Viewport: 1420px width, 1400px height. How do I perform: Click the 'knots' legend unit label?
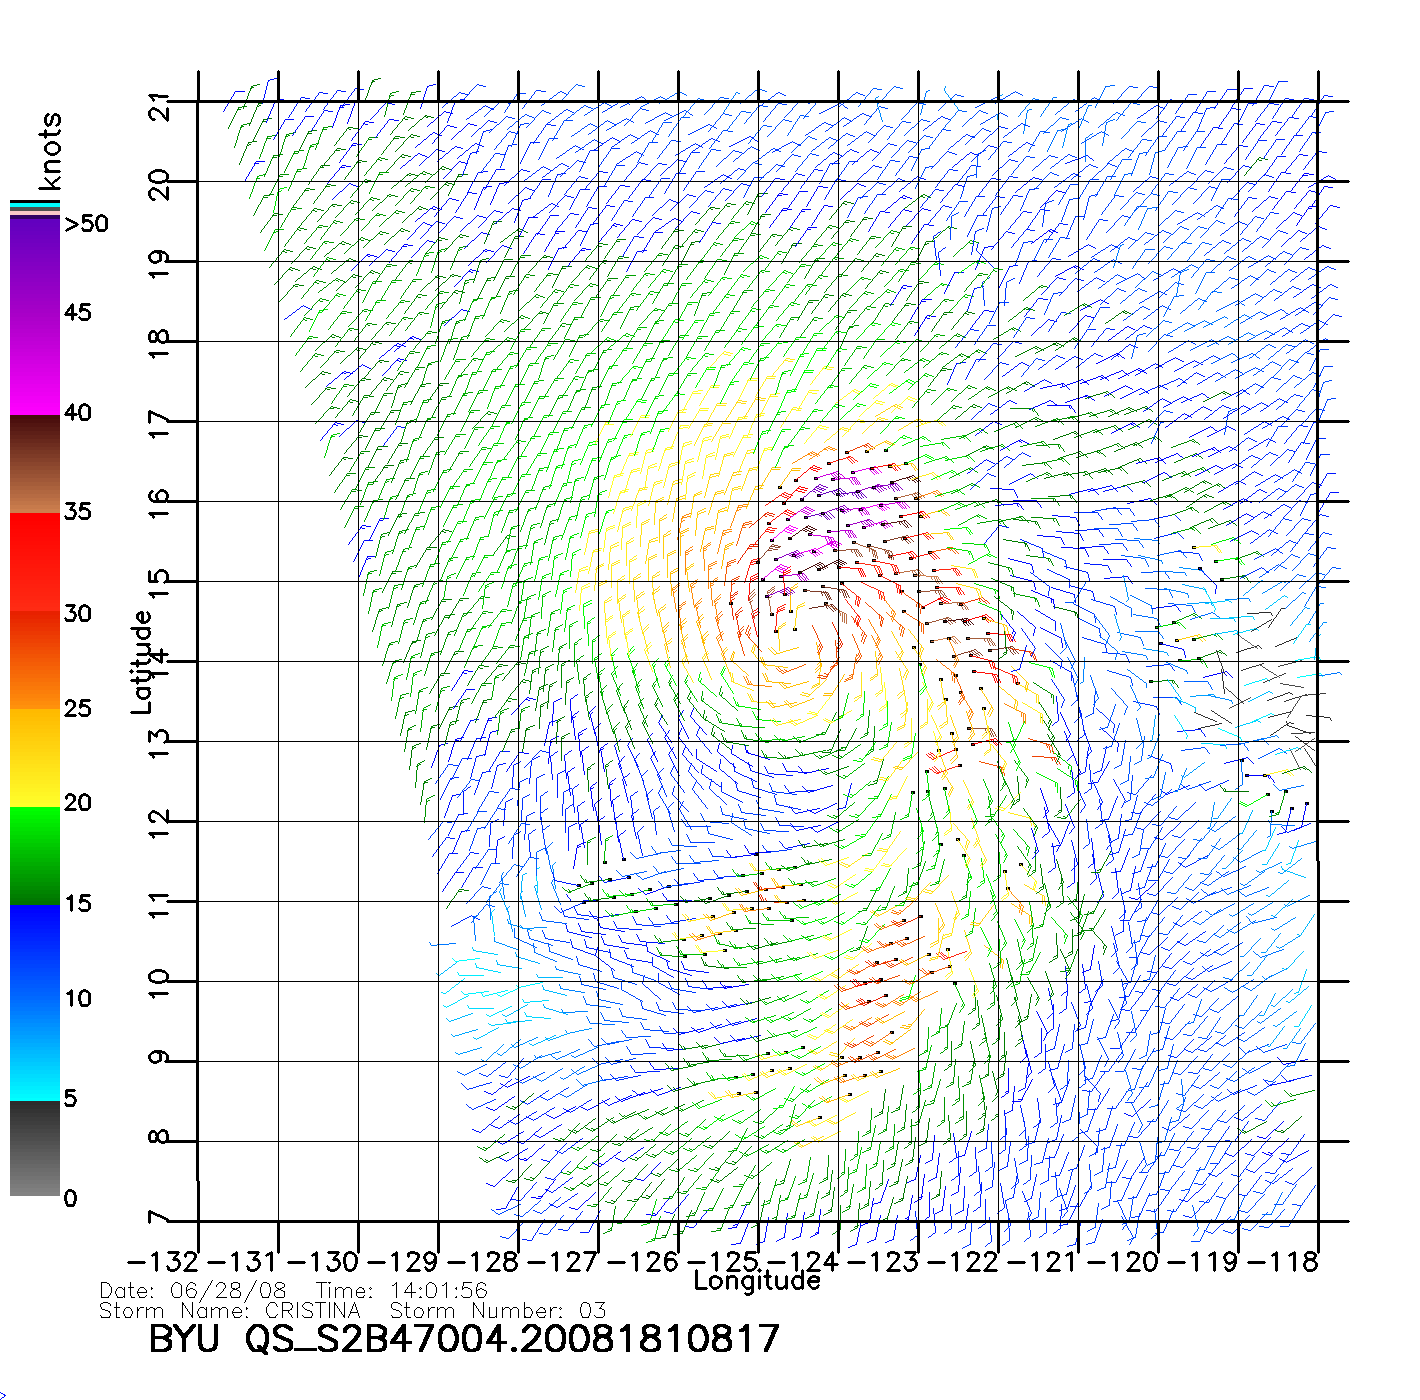click(x=50, y=151)
